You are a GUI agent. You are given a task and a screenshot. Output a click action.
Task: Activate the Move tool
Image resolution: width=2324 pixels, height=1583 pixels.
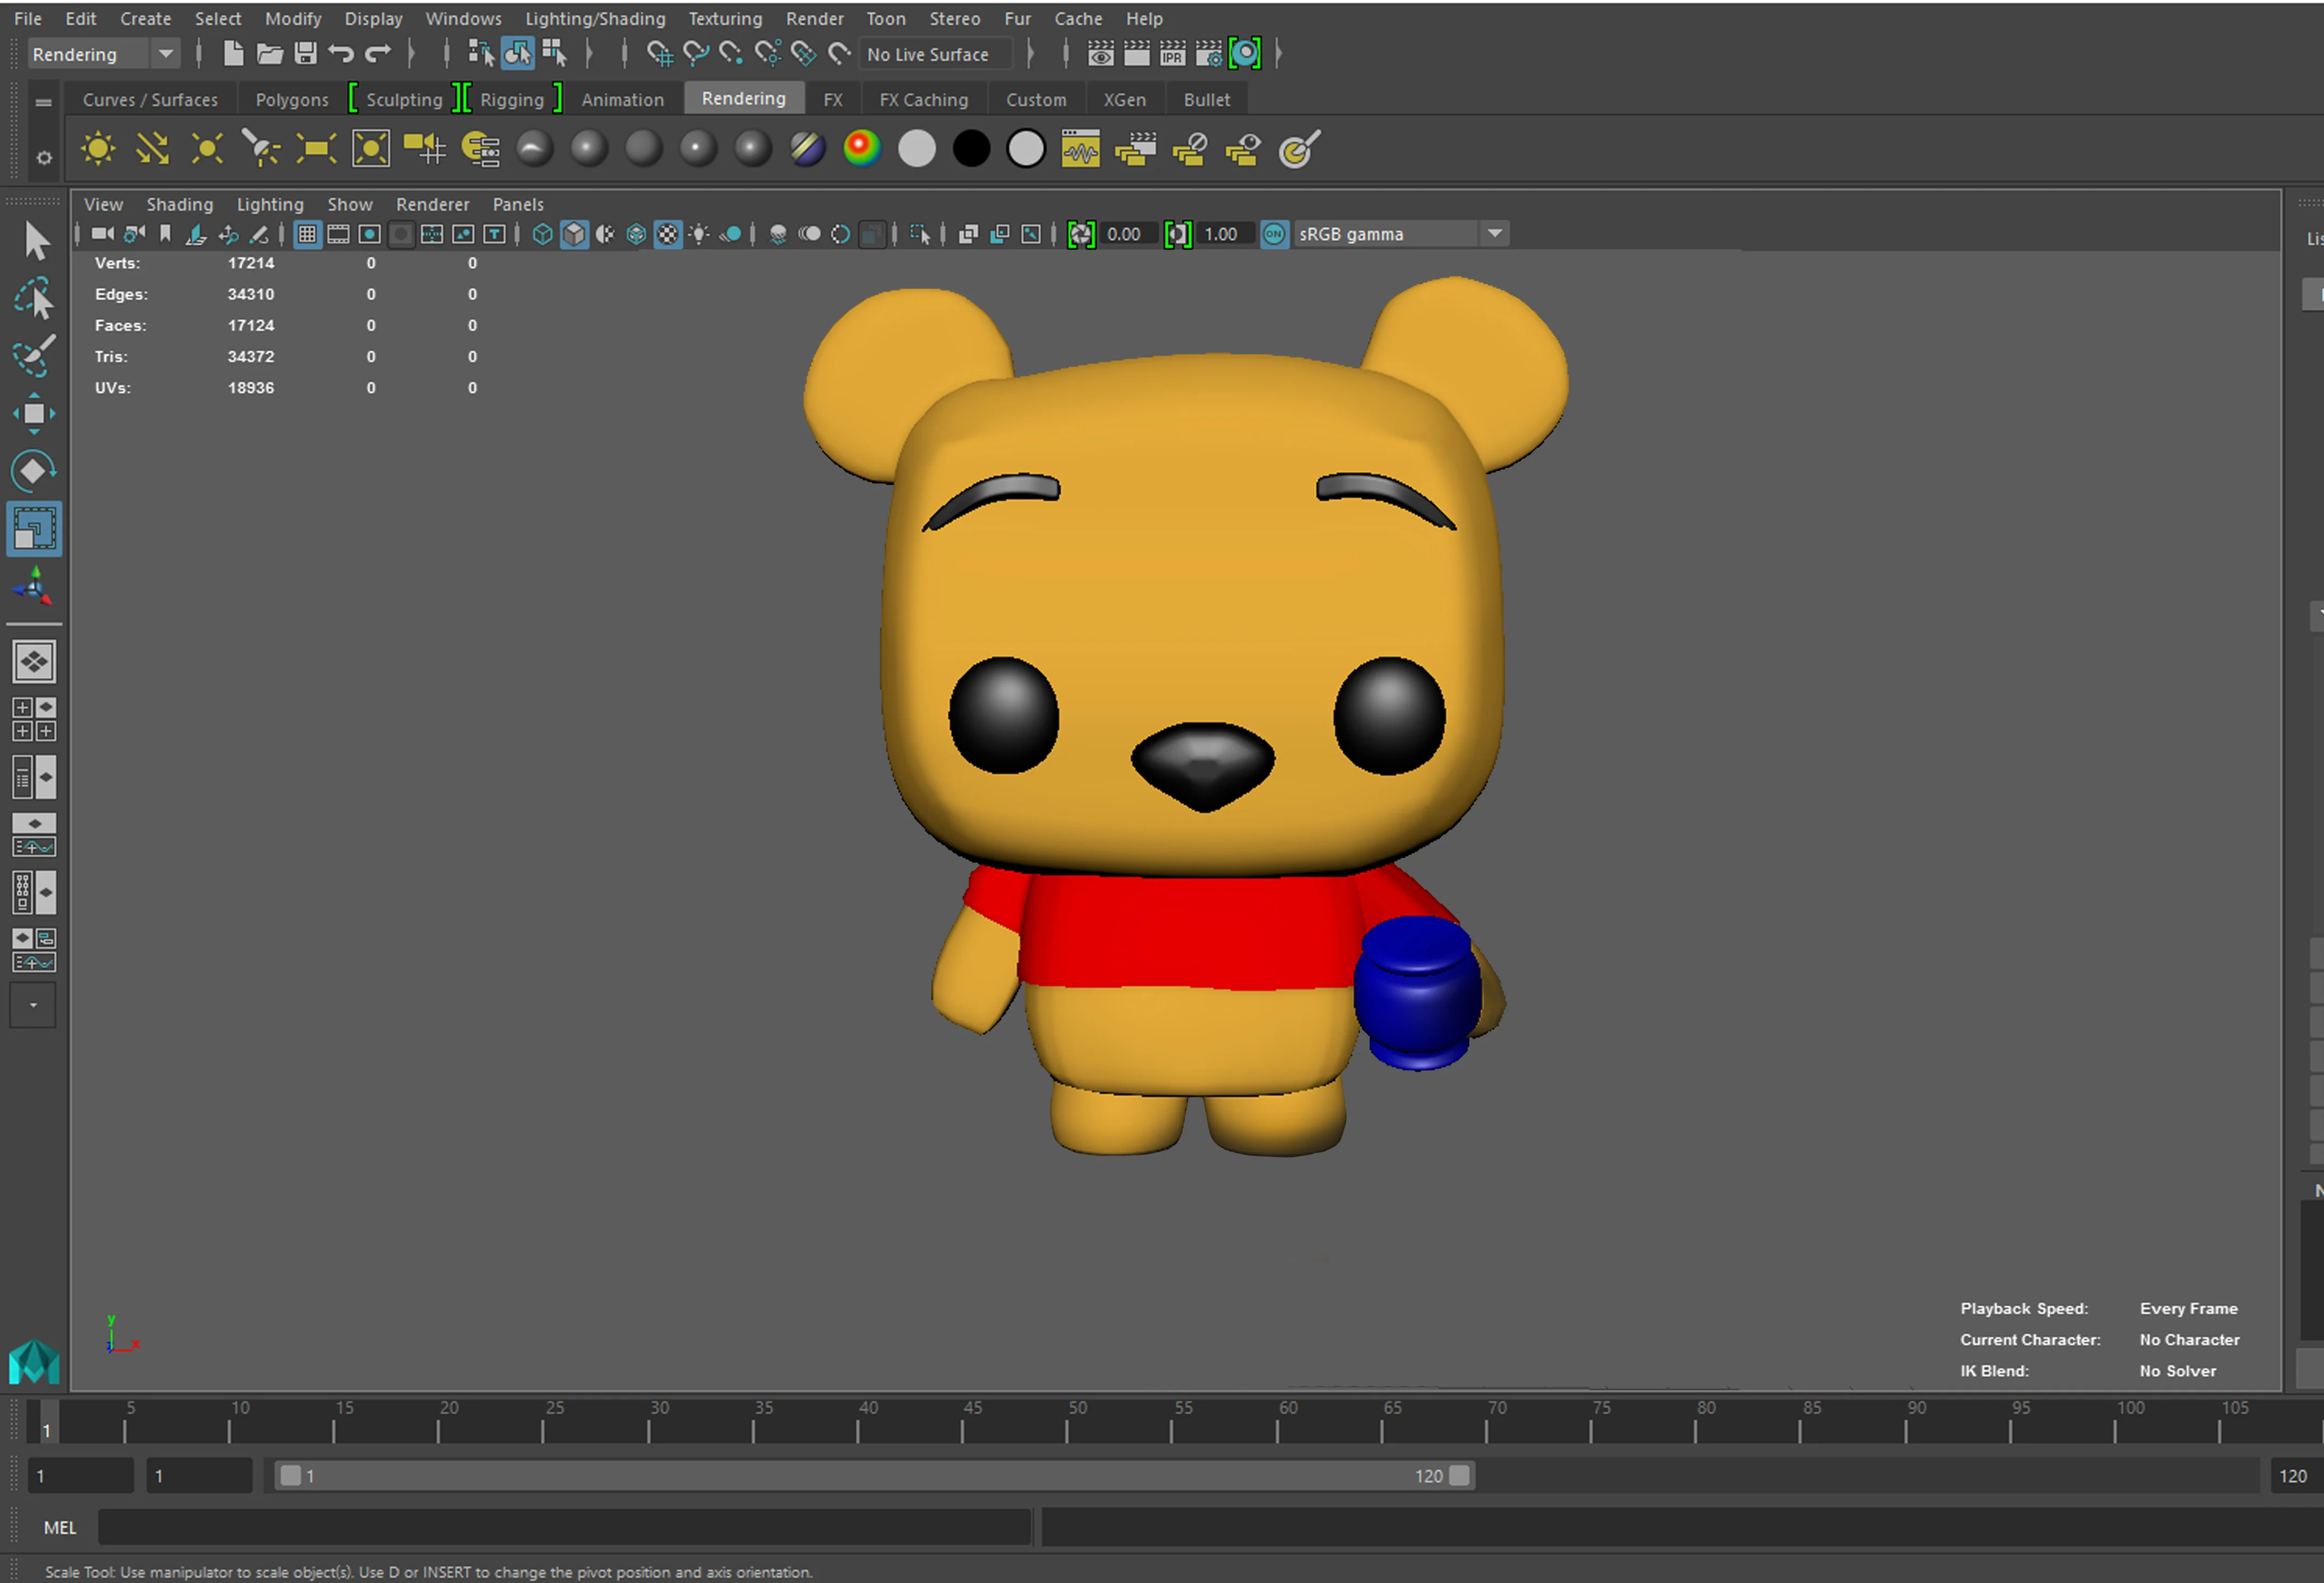35,414
